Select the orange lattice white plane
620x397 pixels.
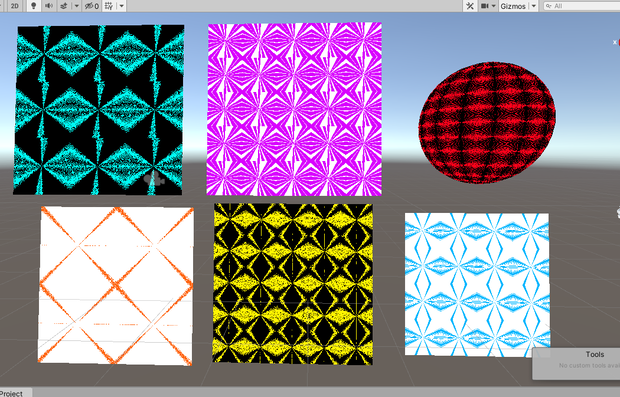[x=116, y=285]
